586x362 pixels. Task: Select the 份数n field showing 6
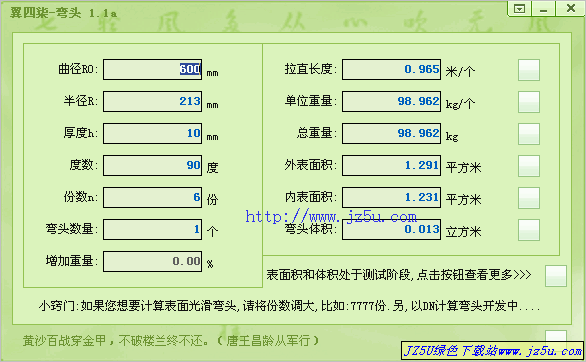(152, 198)
